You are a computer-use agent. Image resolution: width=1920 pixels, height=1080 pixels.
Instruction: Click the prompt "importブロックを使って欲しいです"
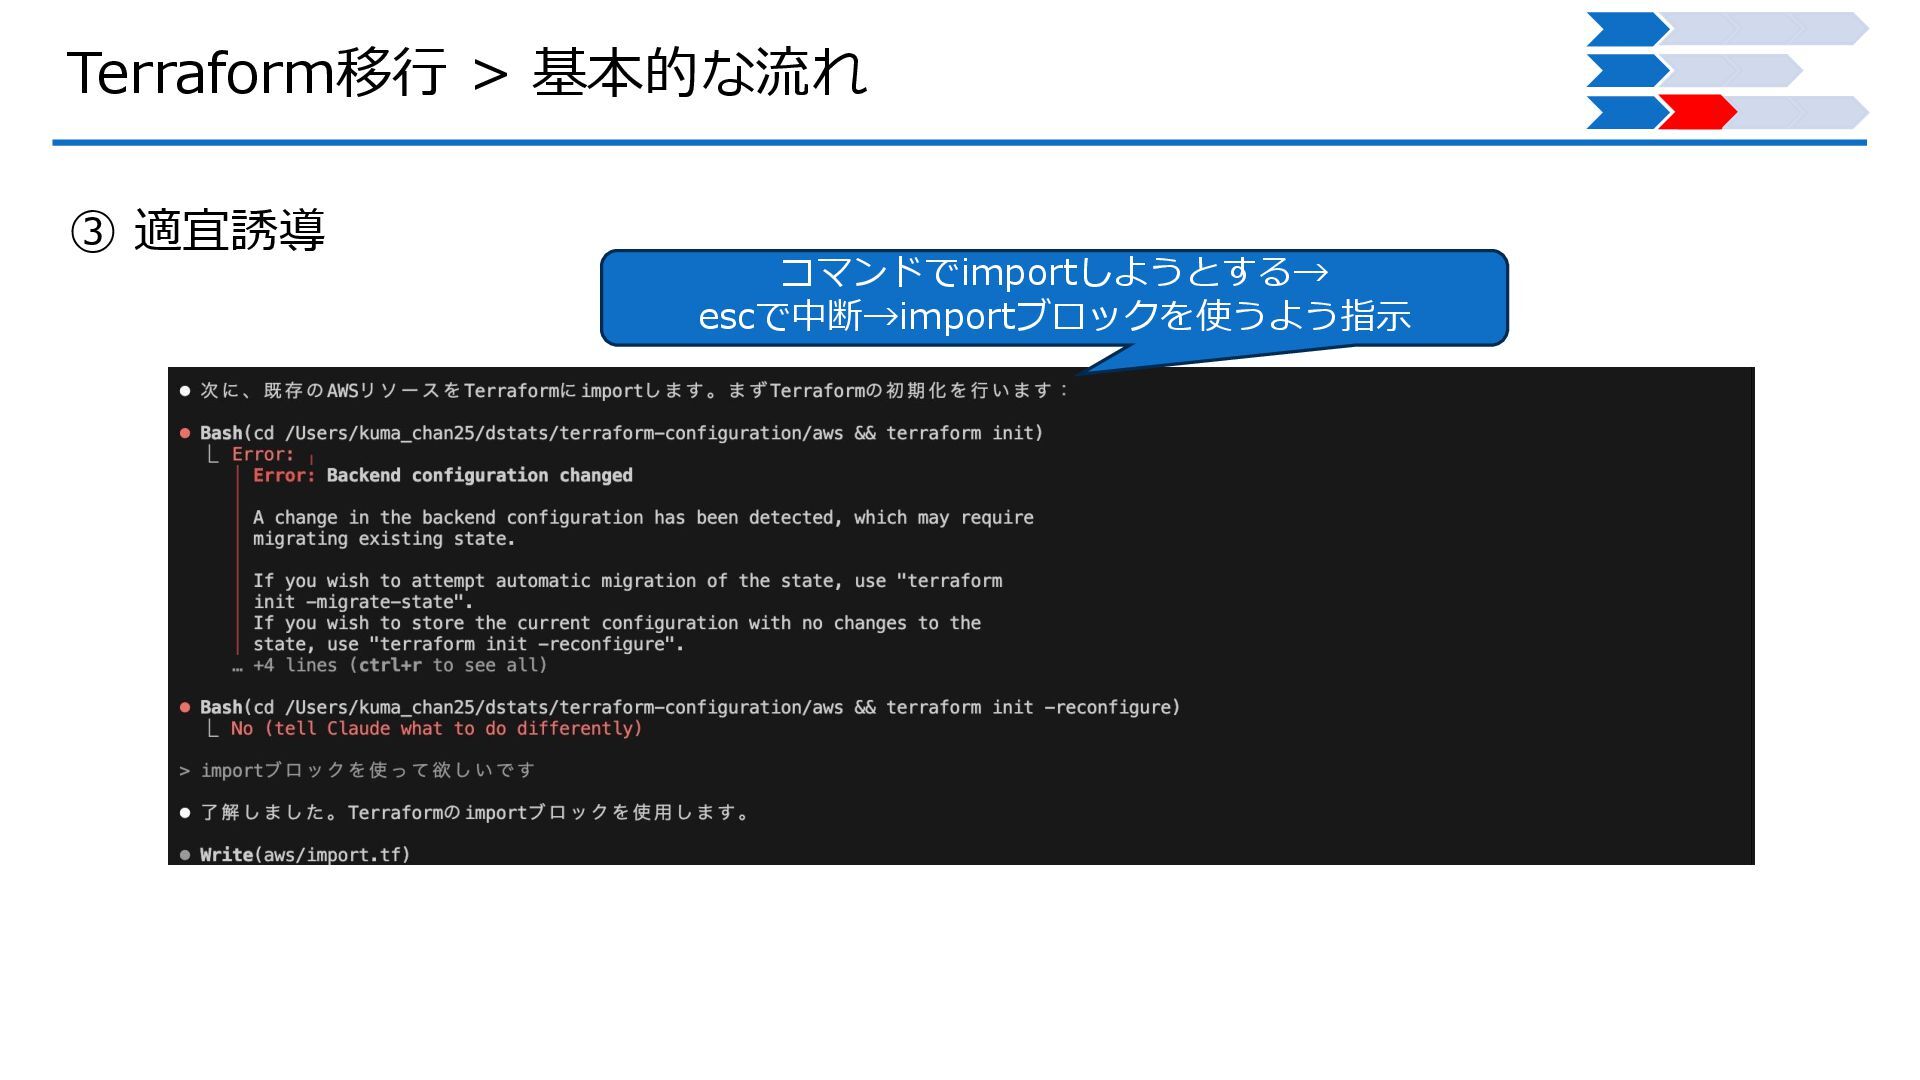367,770
